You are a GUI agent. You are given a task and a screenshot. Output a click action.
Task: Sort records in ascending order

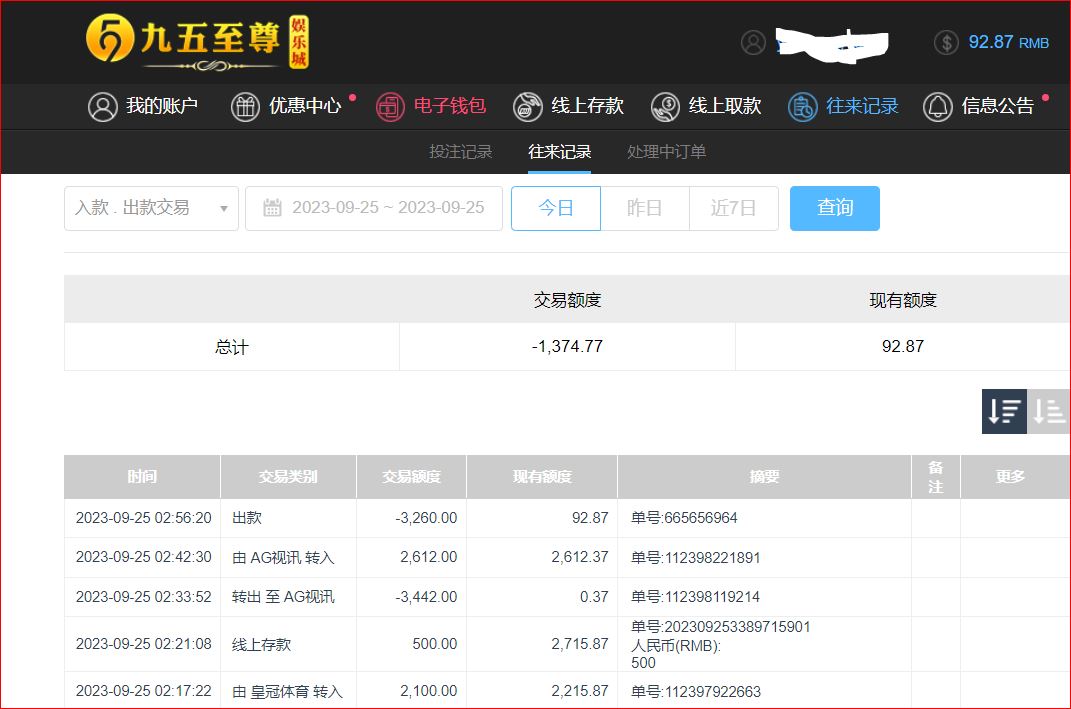1048,411
